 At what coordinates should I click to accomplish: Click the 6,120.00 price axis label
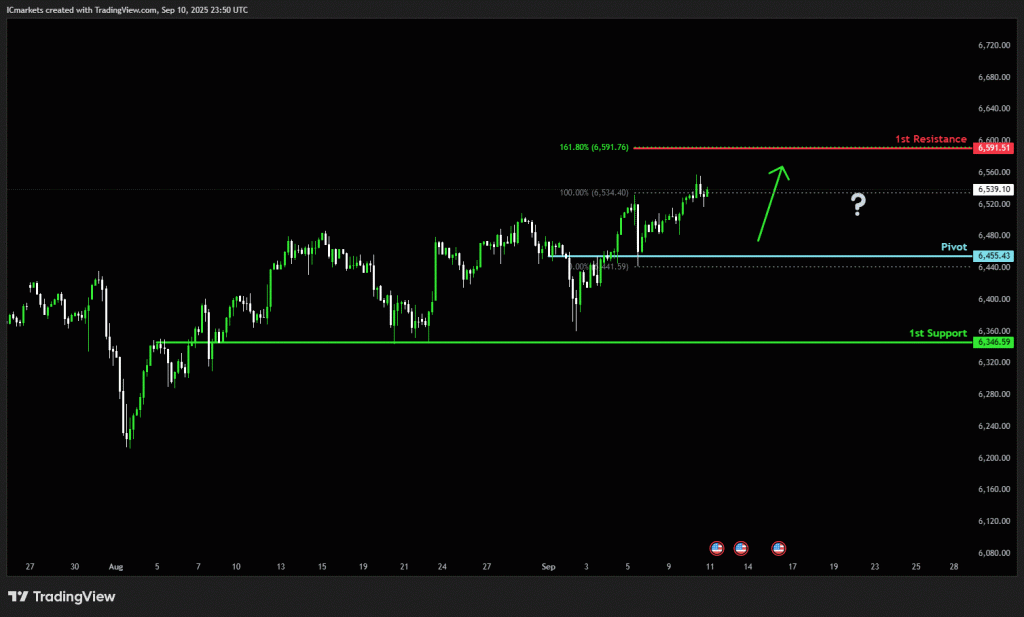tap(994, 521)
